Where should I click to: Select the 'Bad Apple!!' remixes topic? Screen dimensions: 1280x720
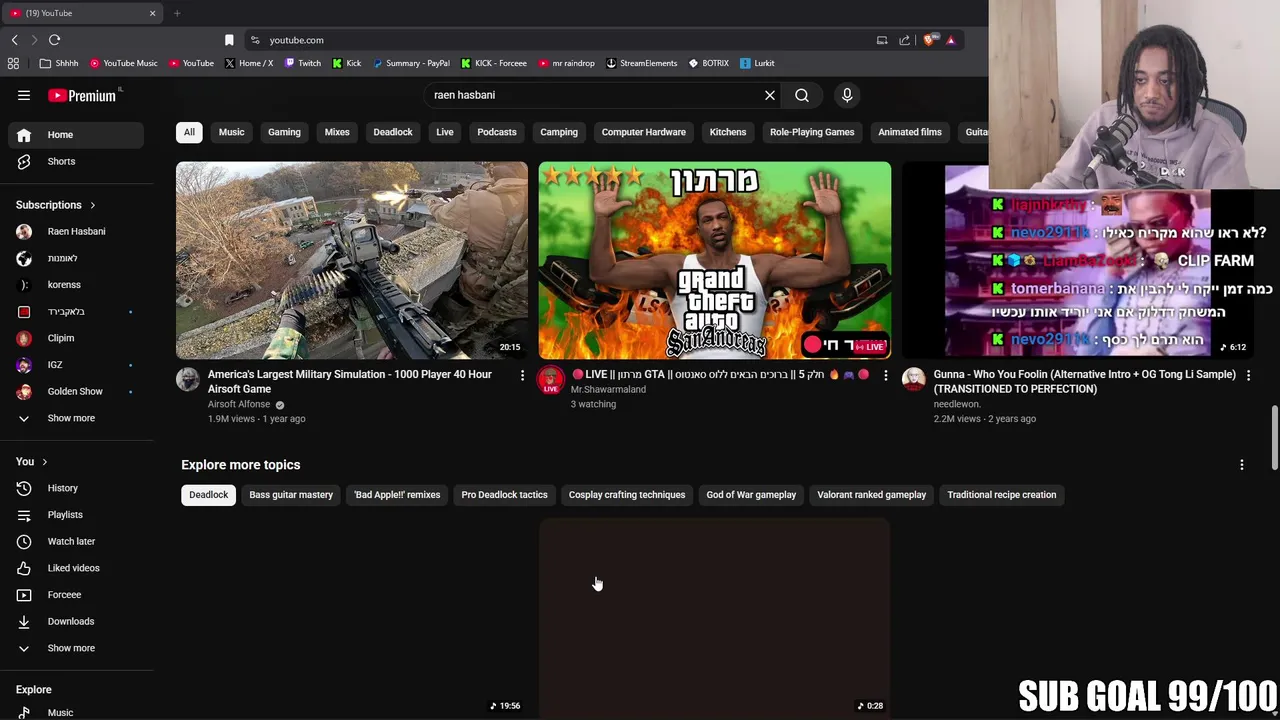pyautogui.click(x=397, y=495)
